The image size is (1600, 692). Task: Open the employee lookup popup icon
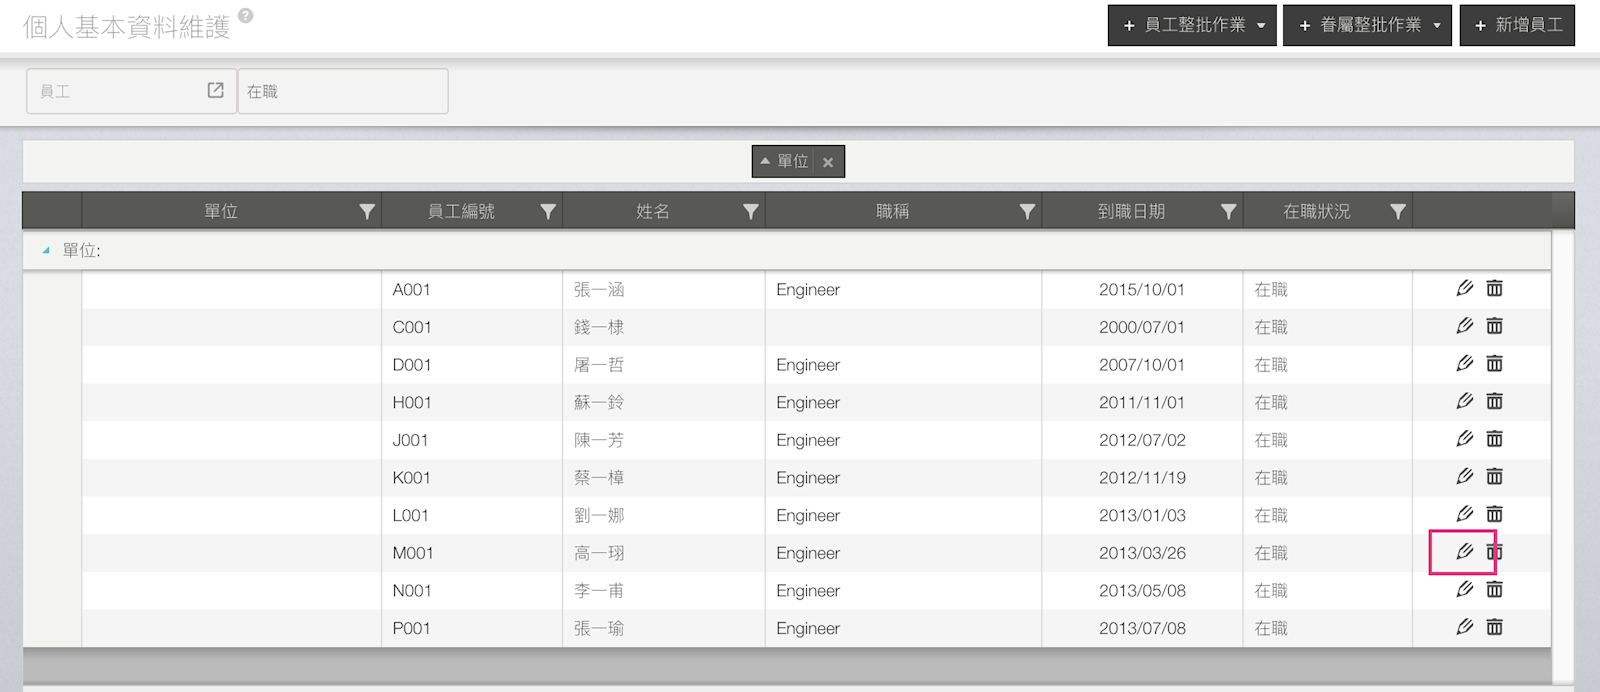pyautogui.click(x=215, y=91)
